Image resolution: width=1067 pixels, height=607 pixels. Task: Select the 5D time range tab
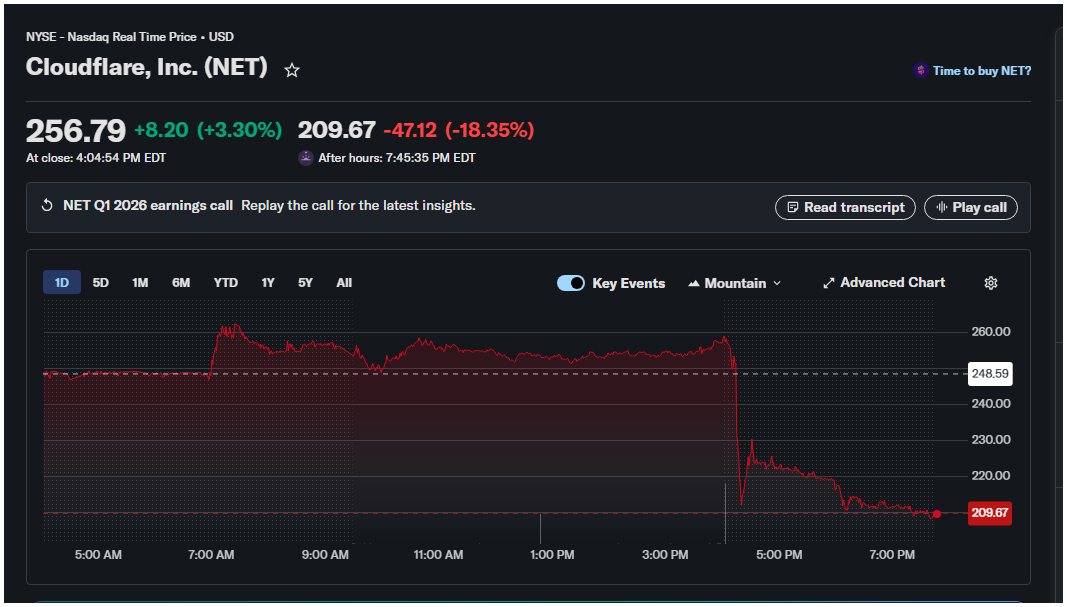[101, 282]
